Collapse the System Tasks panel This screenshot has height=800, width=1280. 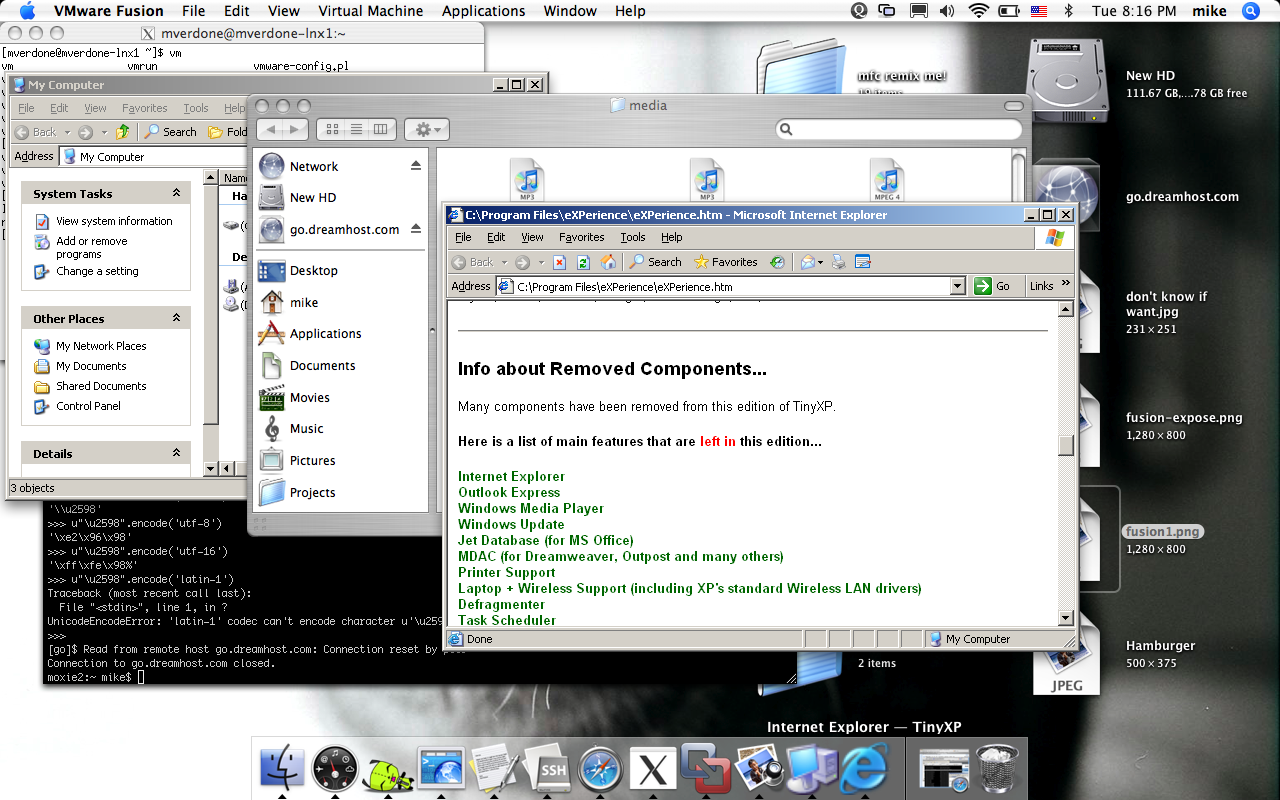[x=177, y=194]
